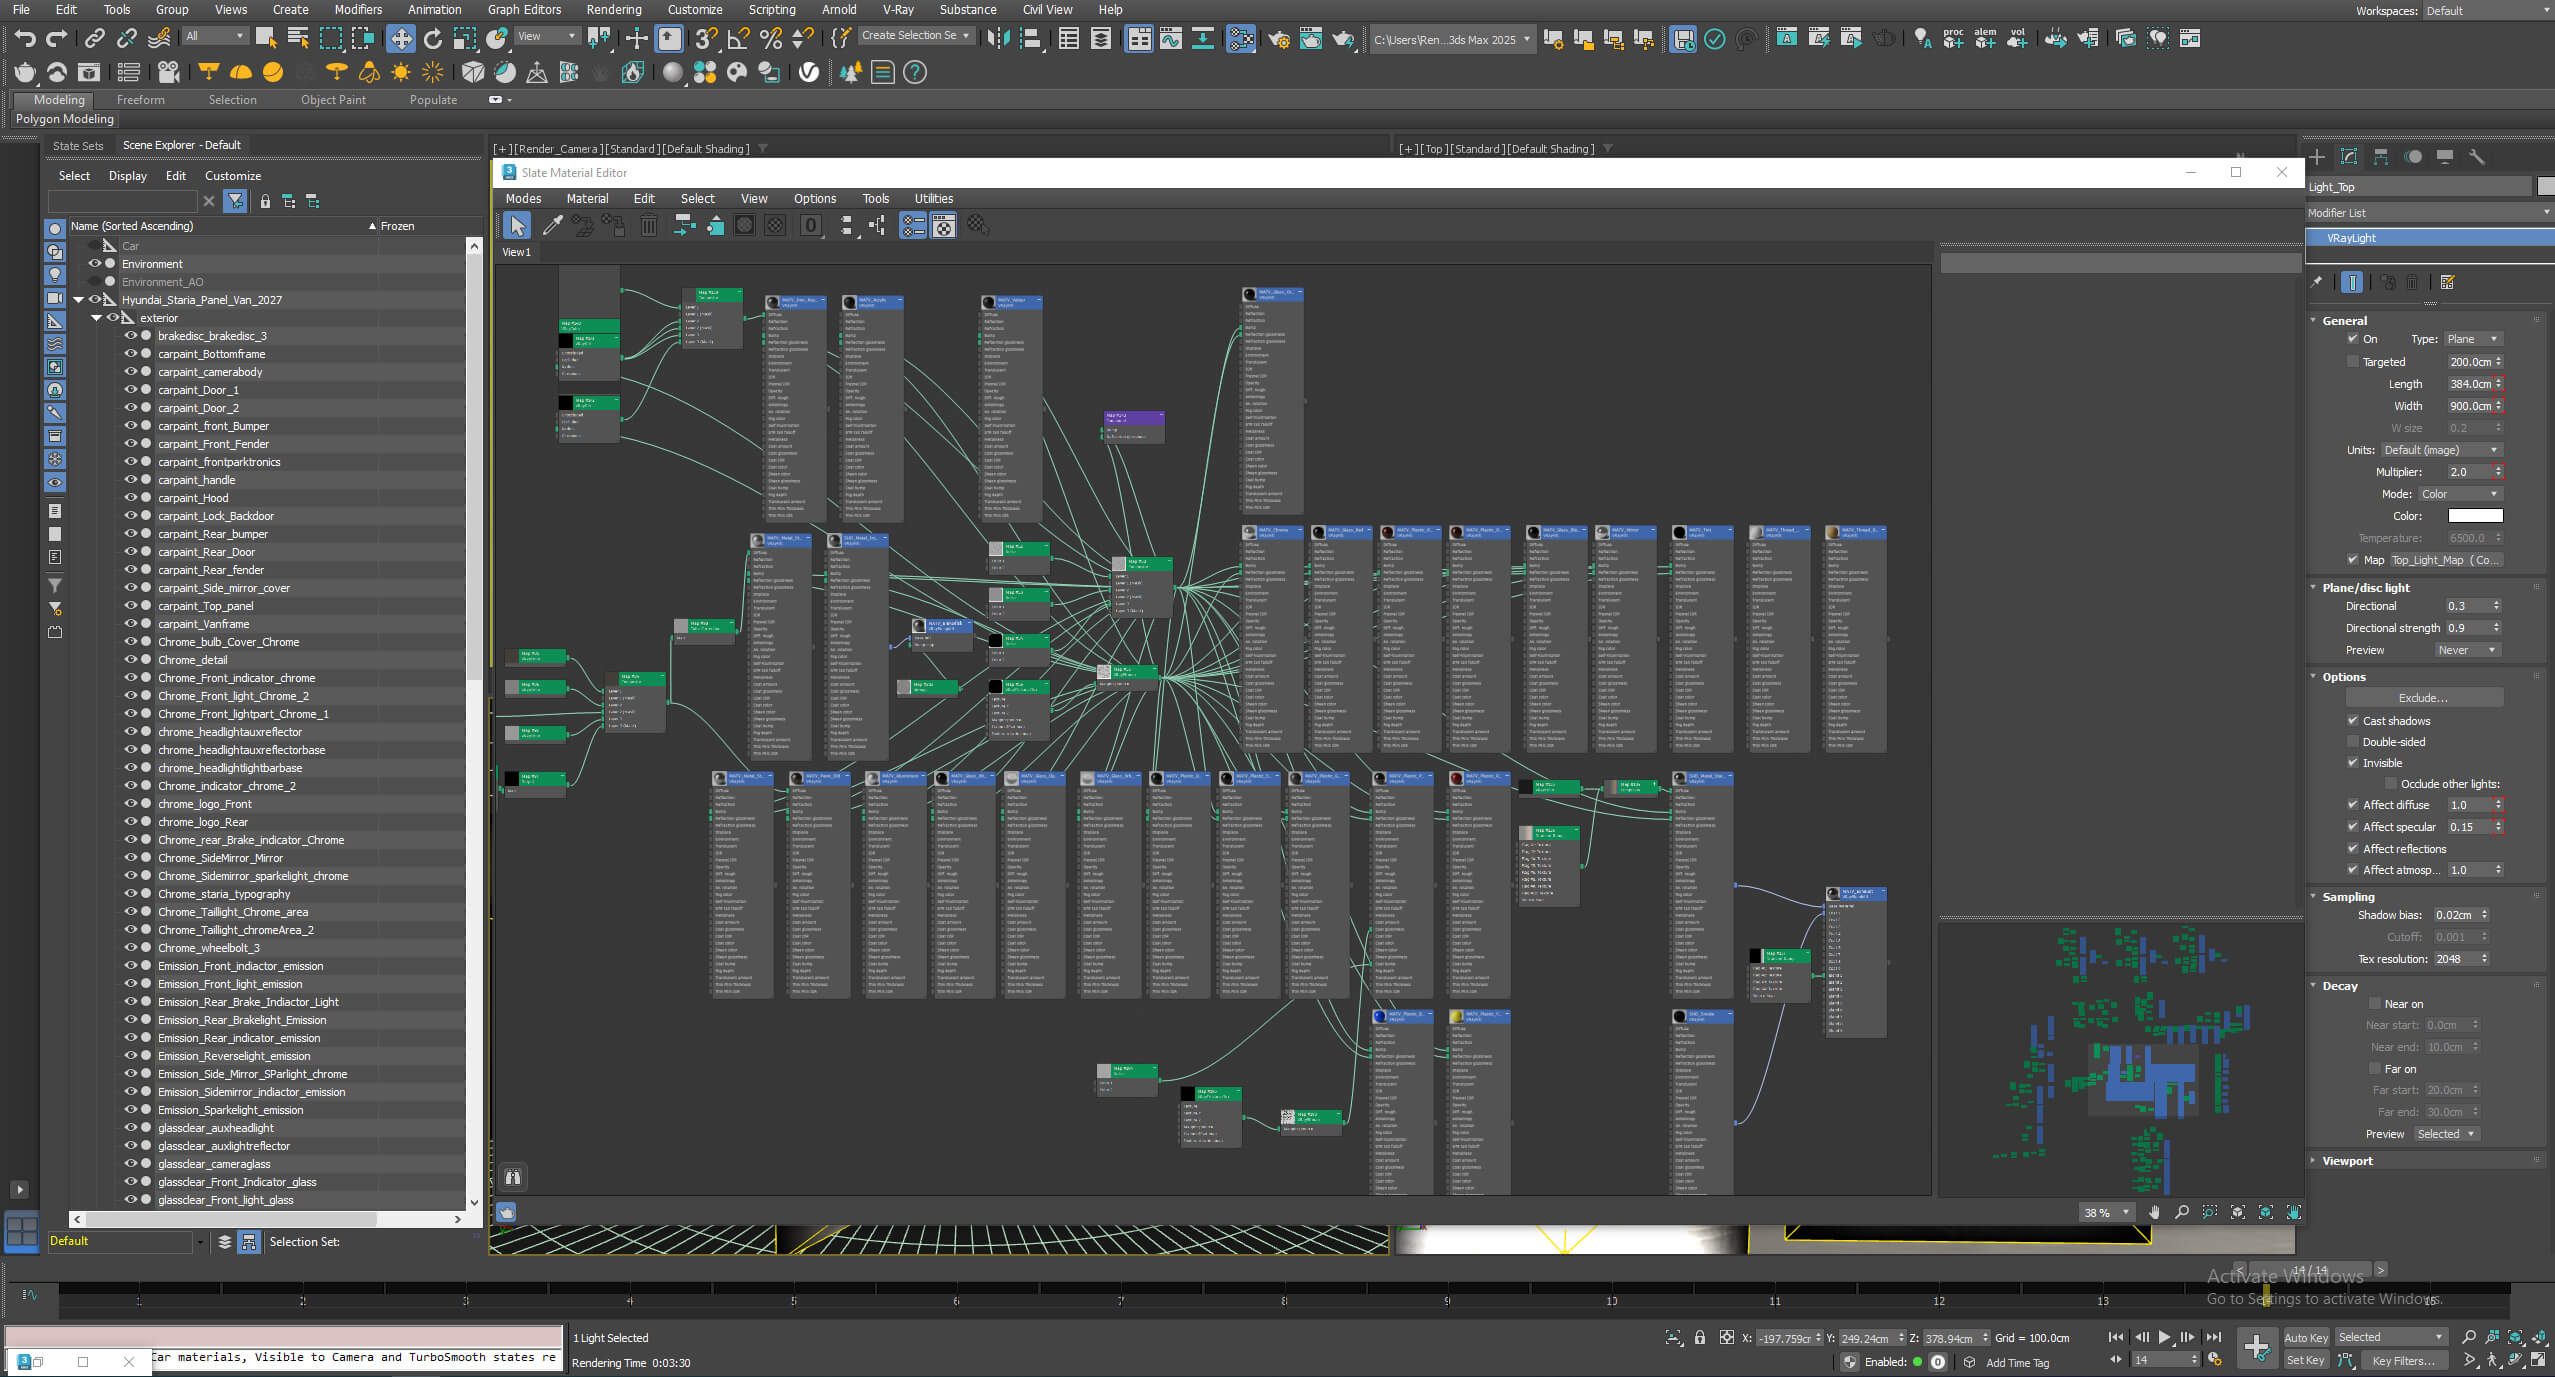This screenshot has height=1377, width=2555.
Task: Open the Mode dropdown showing Color
Action: [2460, 494]
